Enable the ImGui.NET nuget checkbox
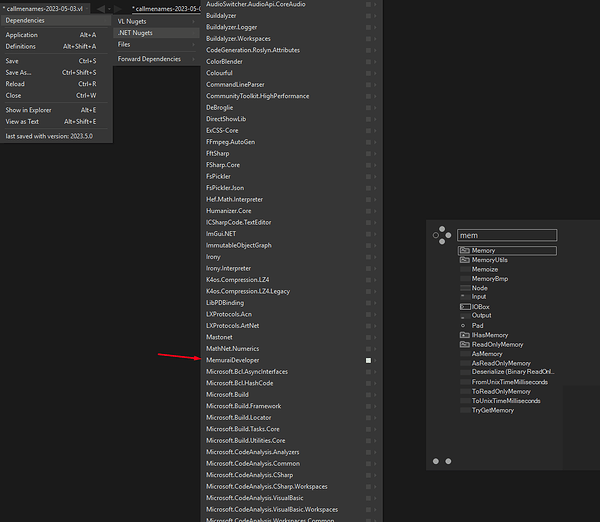600x522 pixels. tap(368, 234)
